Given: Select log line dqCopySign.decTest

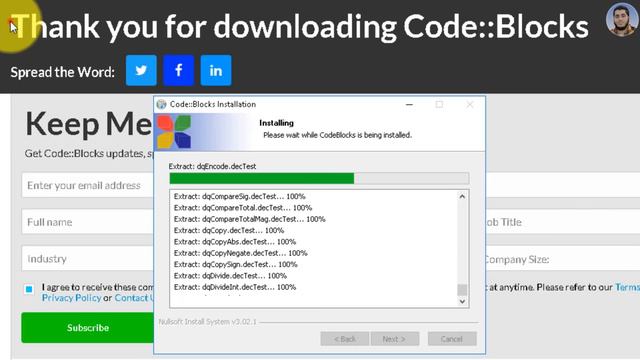Looking at the screenshot, I should (x=236, y=264).
